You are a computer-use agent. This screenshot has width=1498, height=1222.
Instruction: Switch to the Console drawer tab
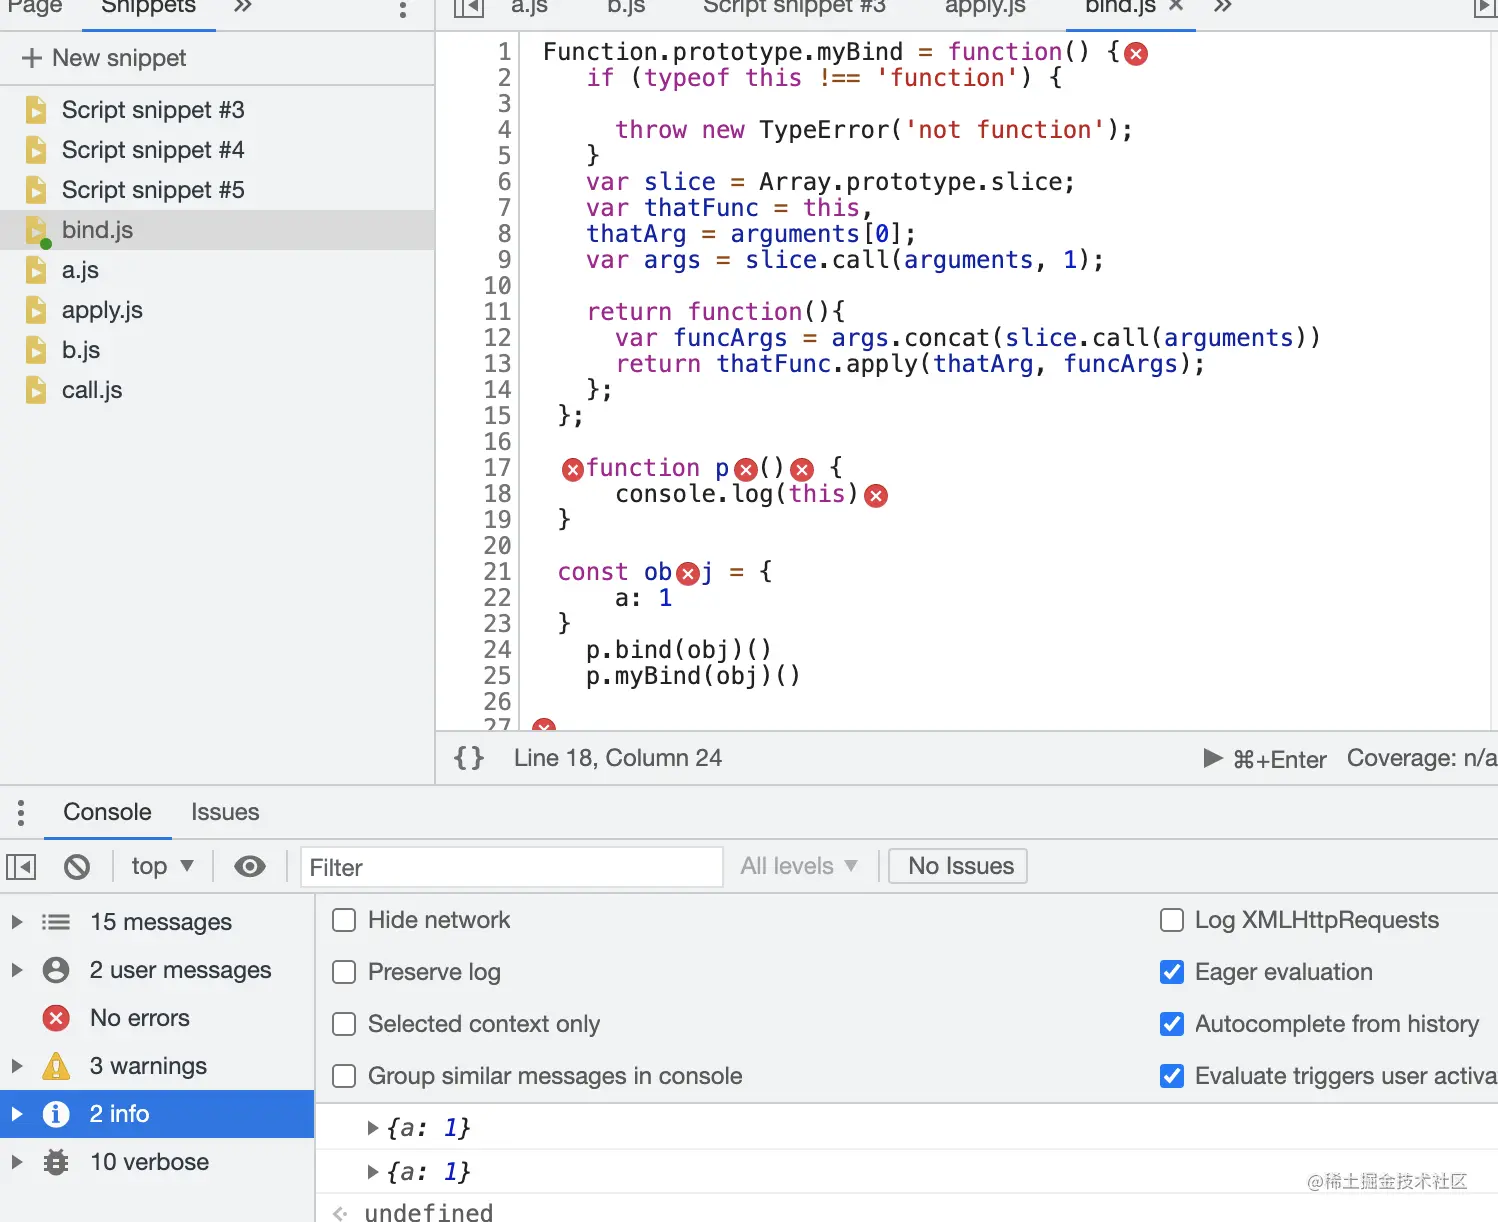click(107, 812)
